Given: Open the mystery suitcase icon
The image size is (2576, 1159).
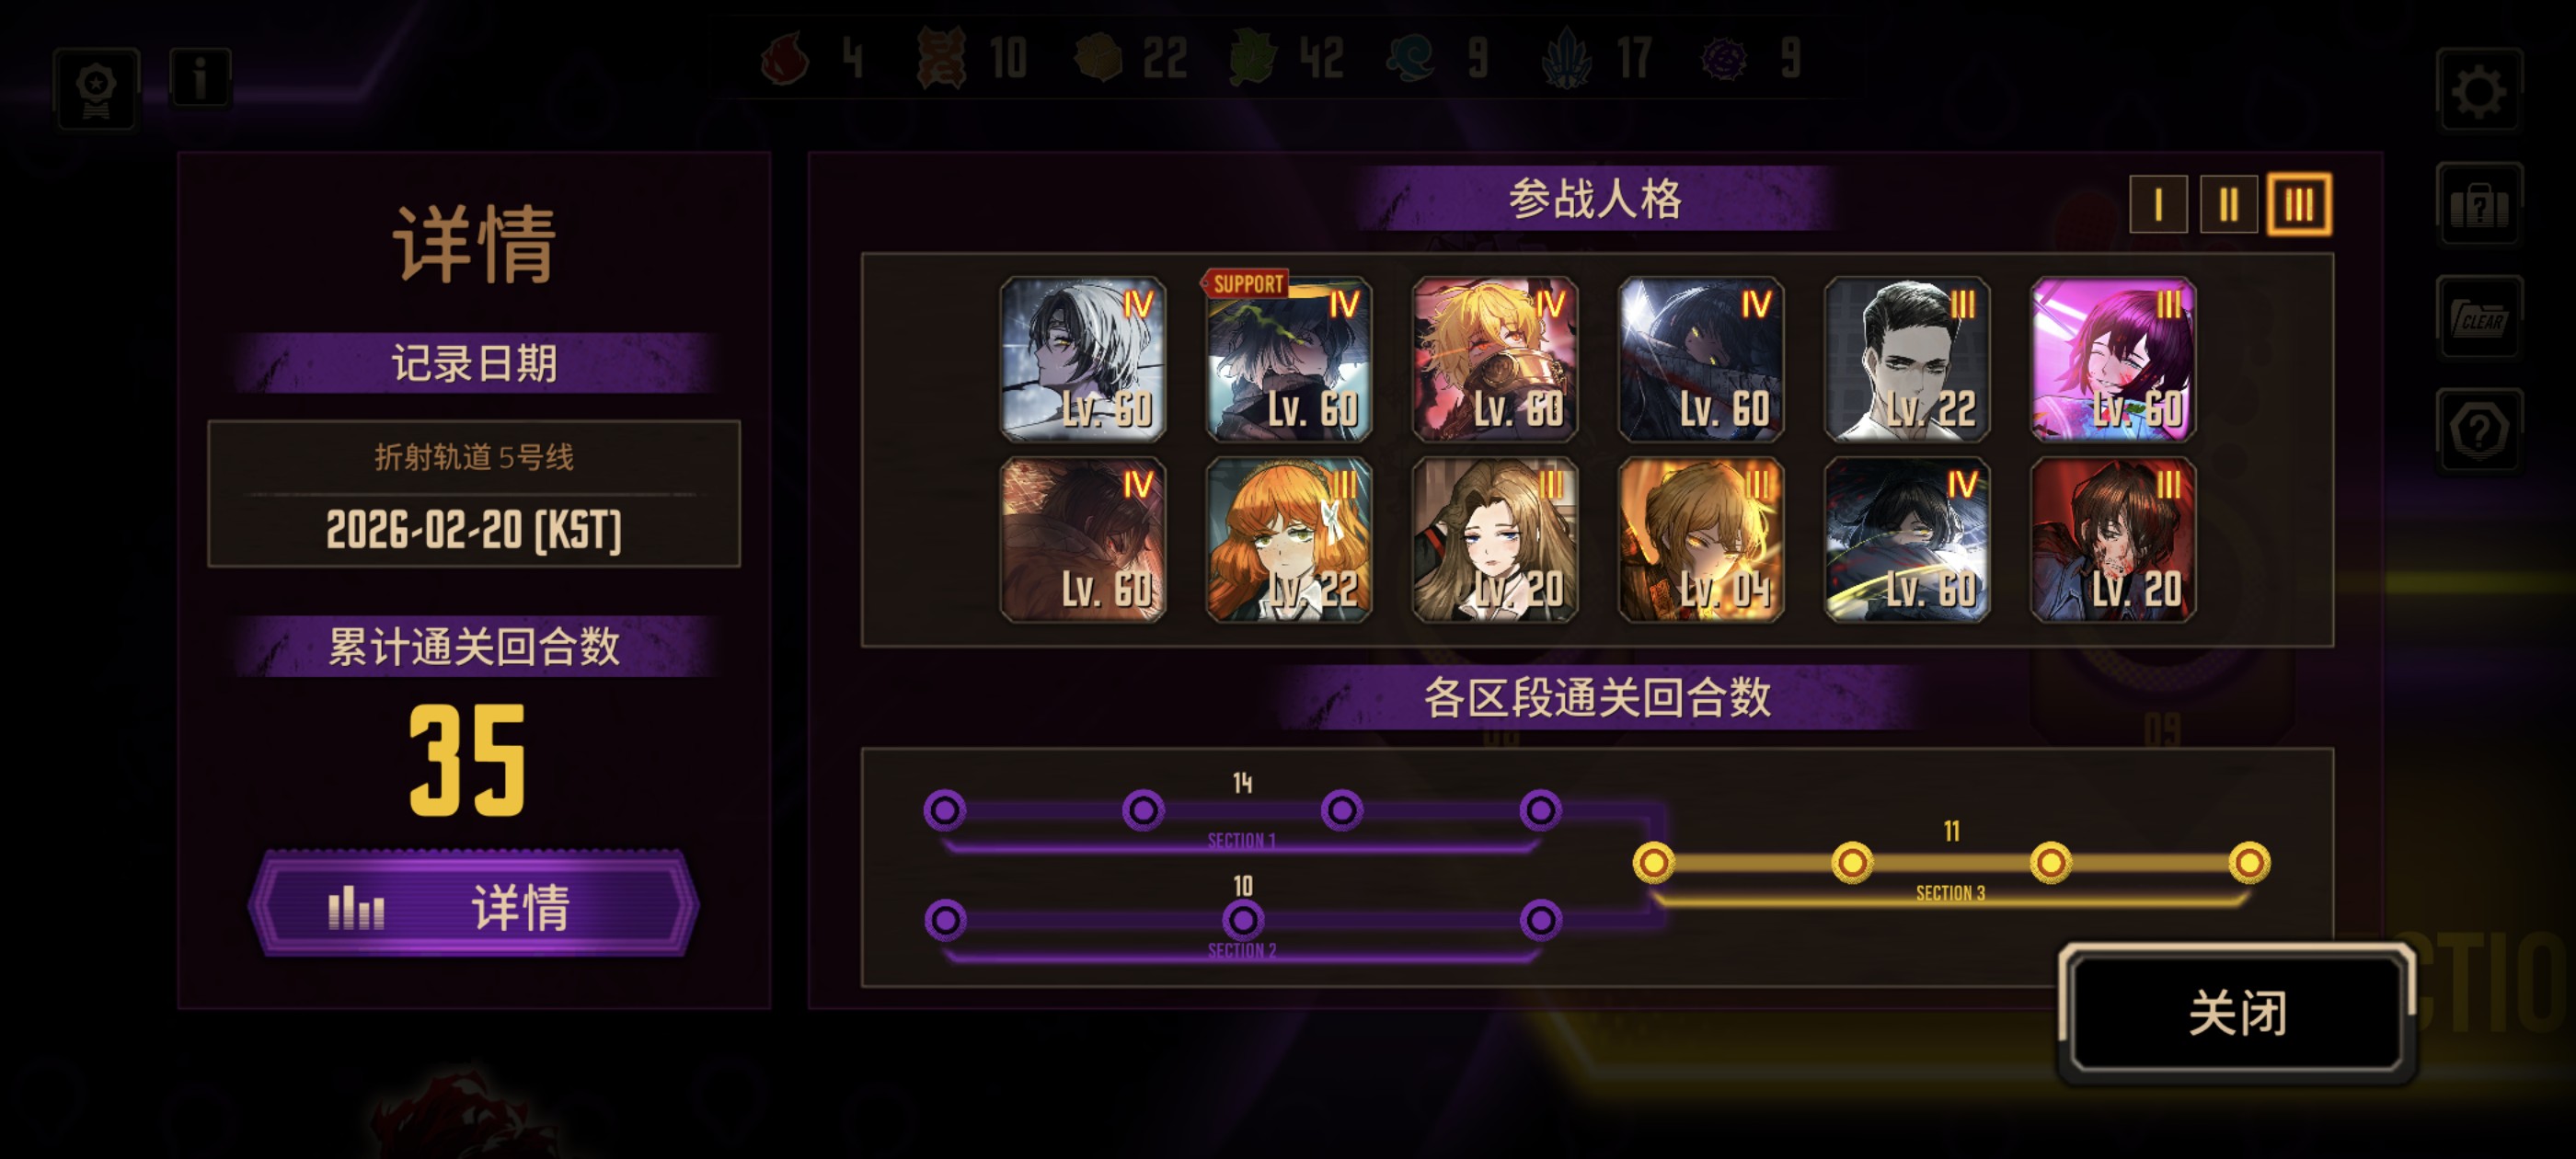Looking at the screenshot, I should coord(2479,204).
